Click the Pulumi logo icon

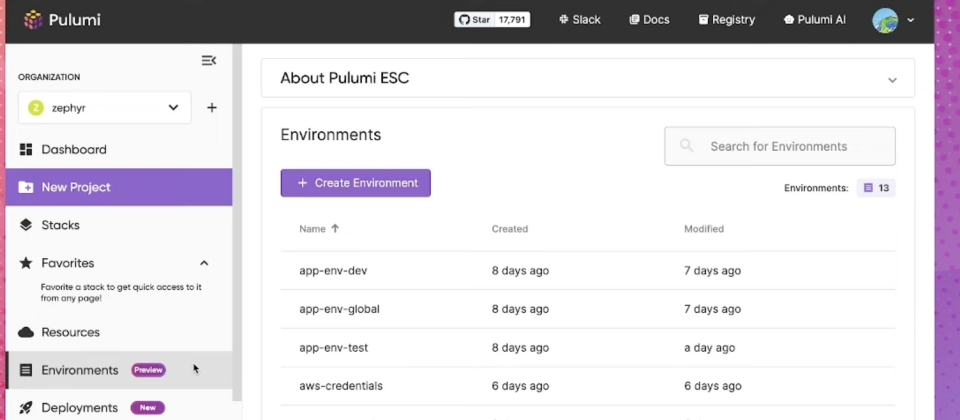tap(33, 20)
